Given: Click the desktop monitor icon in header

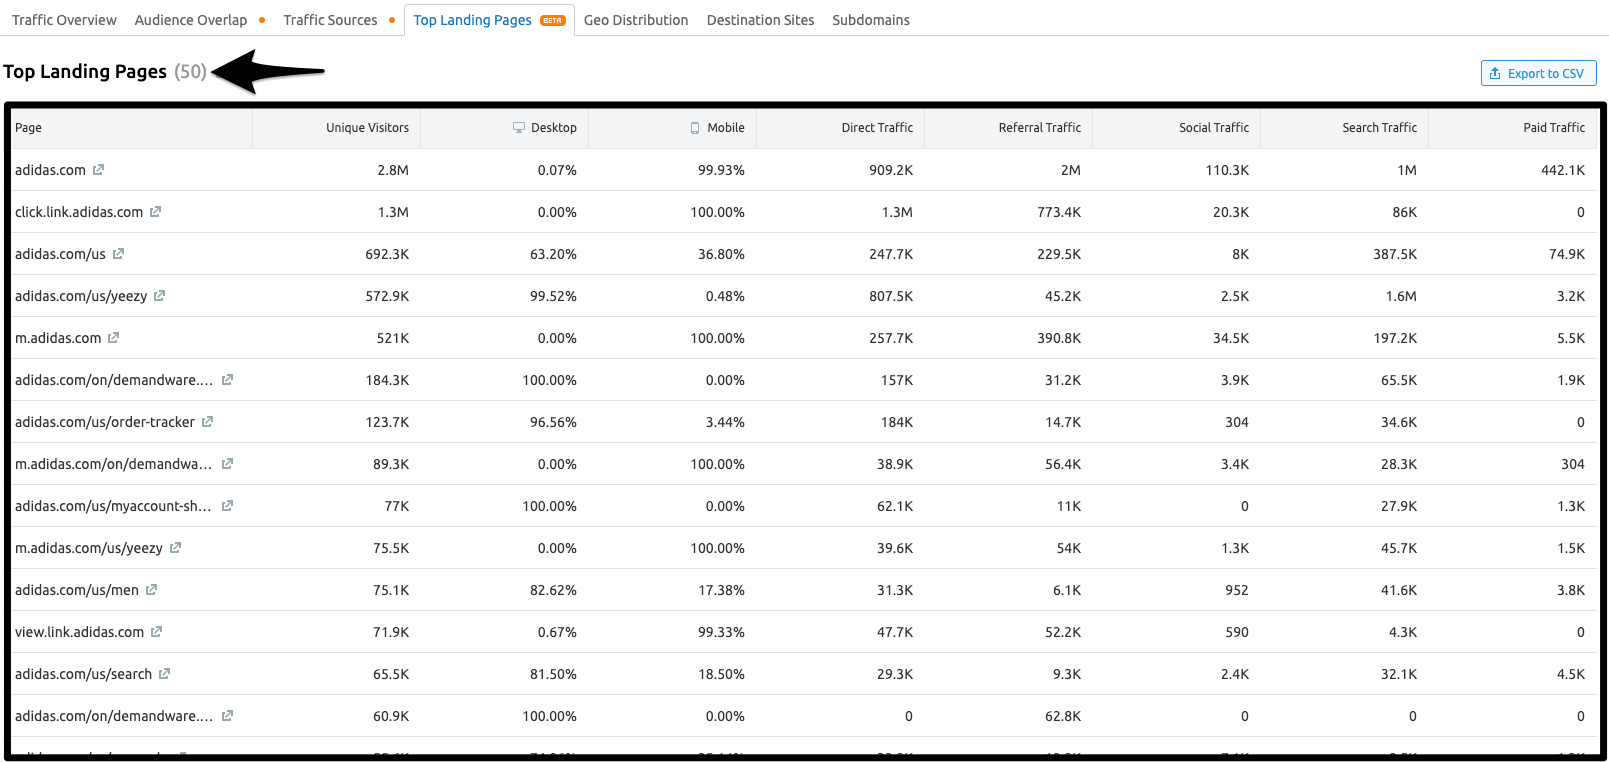Looking at the screenshot, I should pyautogui.click(x=519, y=128).
